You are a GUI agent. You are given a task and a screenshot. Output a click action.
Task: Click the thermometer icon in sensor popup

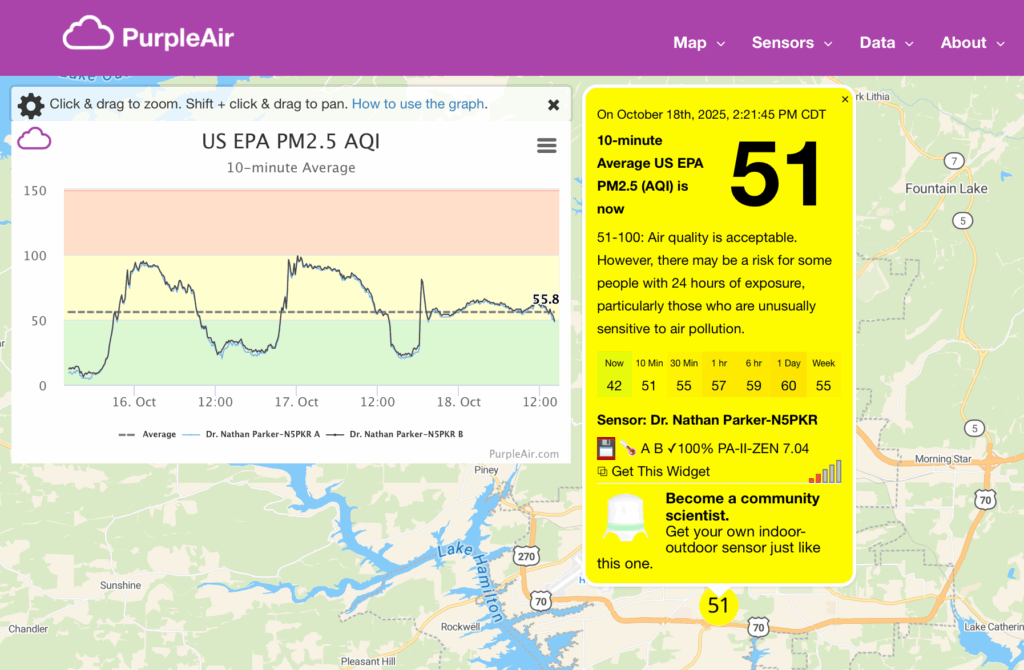tap(626, 448)
